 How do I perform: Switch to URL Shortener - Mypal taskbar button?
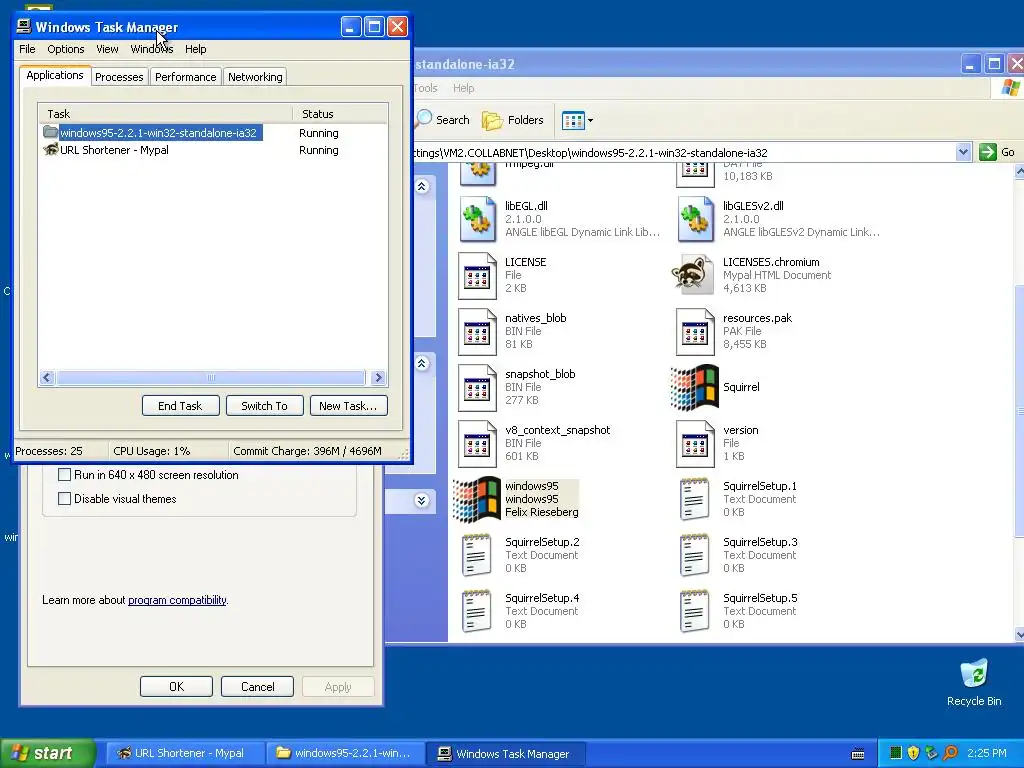(x=185, y=753)
